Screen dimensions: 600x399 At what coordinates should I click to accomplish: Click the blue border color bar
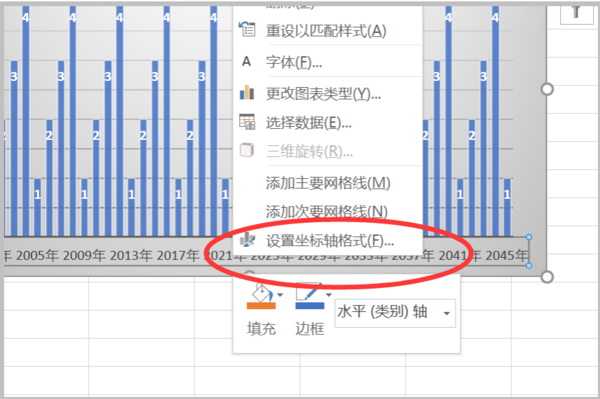(x=310, y=306)
